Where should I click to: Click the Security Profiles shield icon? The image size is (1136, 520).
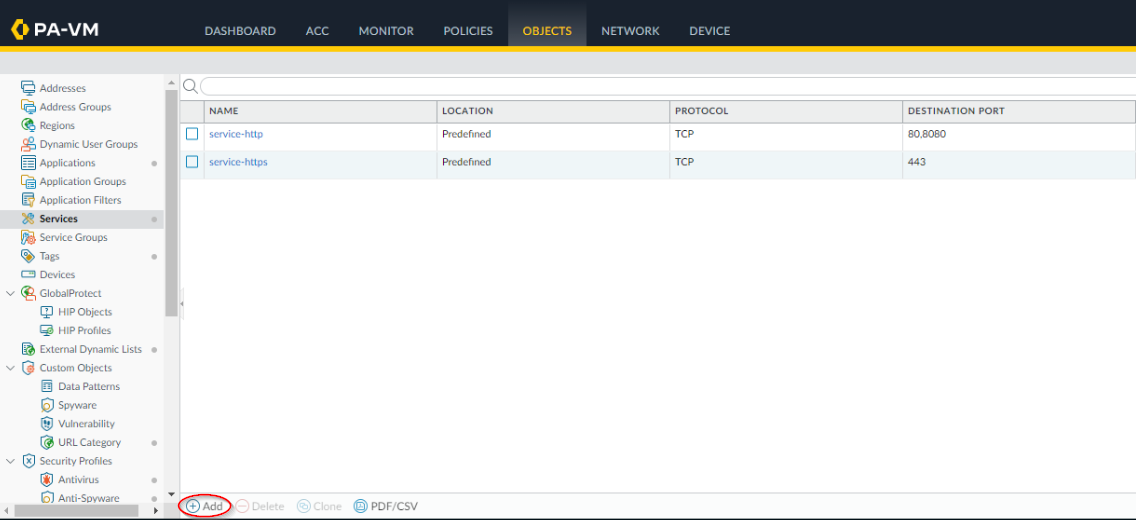pyautogui.click(x=28, y=461)
